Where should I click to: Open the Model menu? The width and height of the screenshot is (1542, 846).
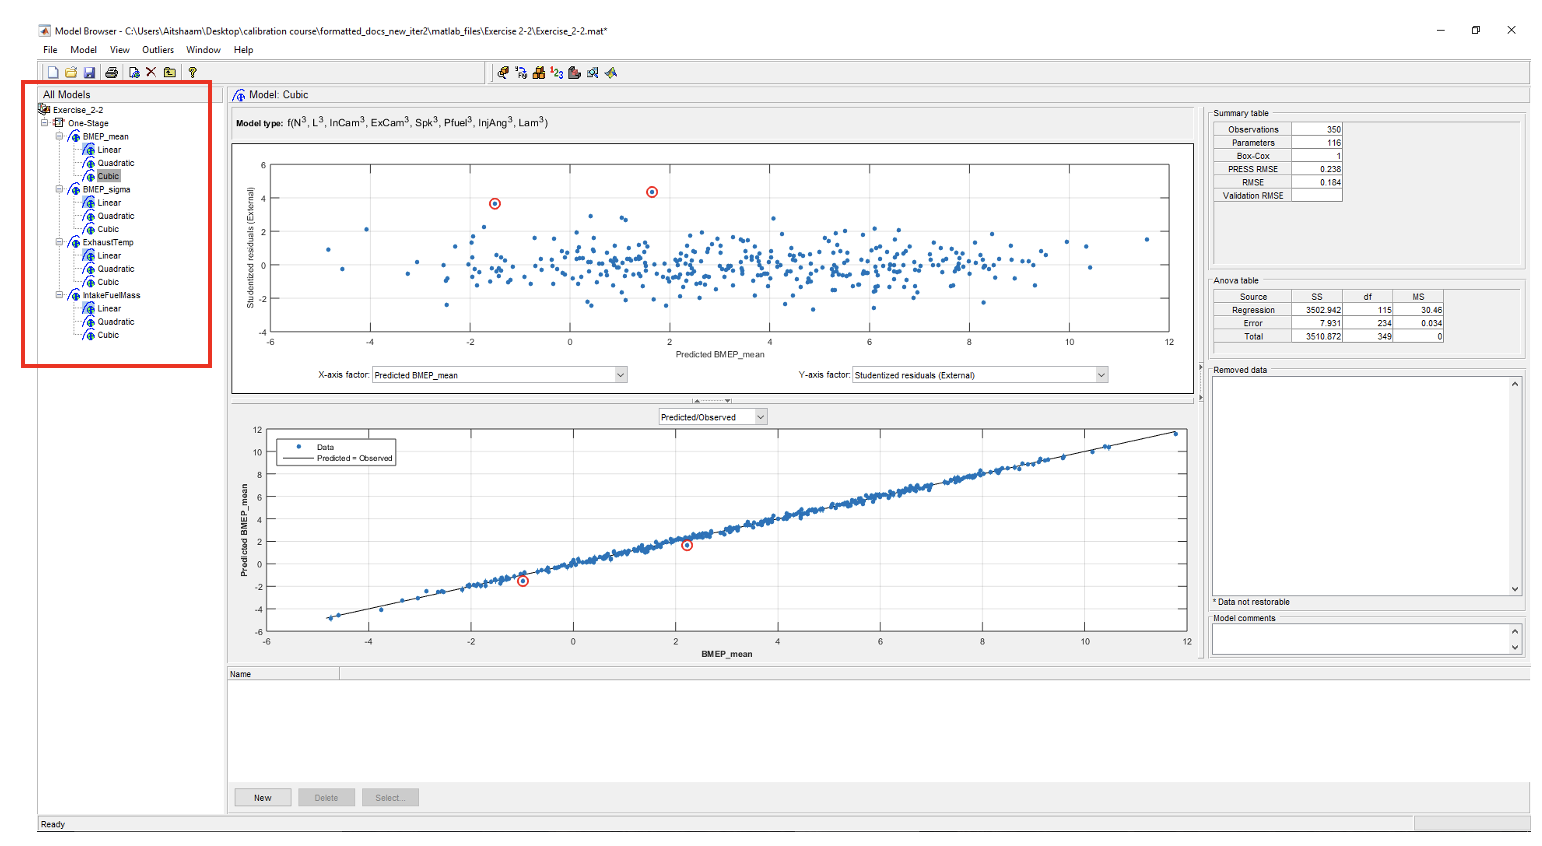83,50
